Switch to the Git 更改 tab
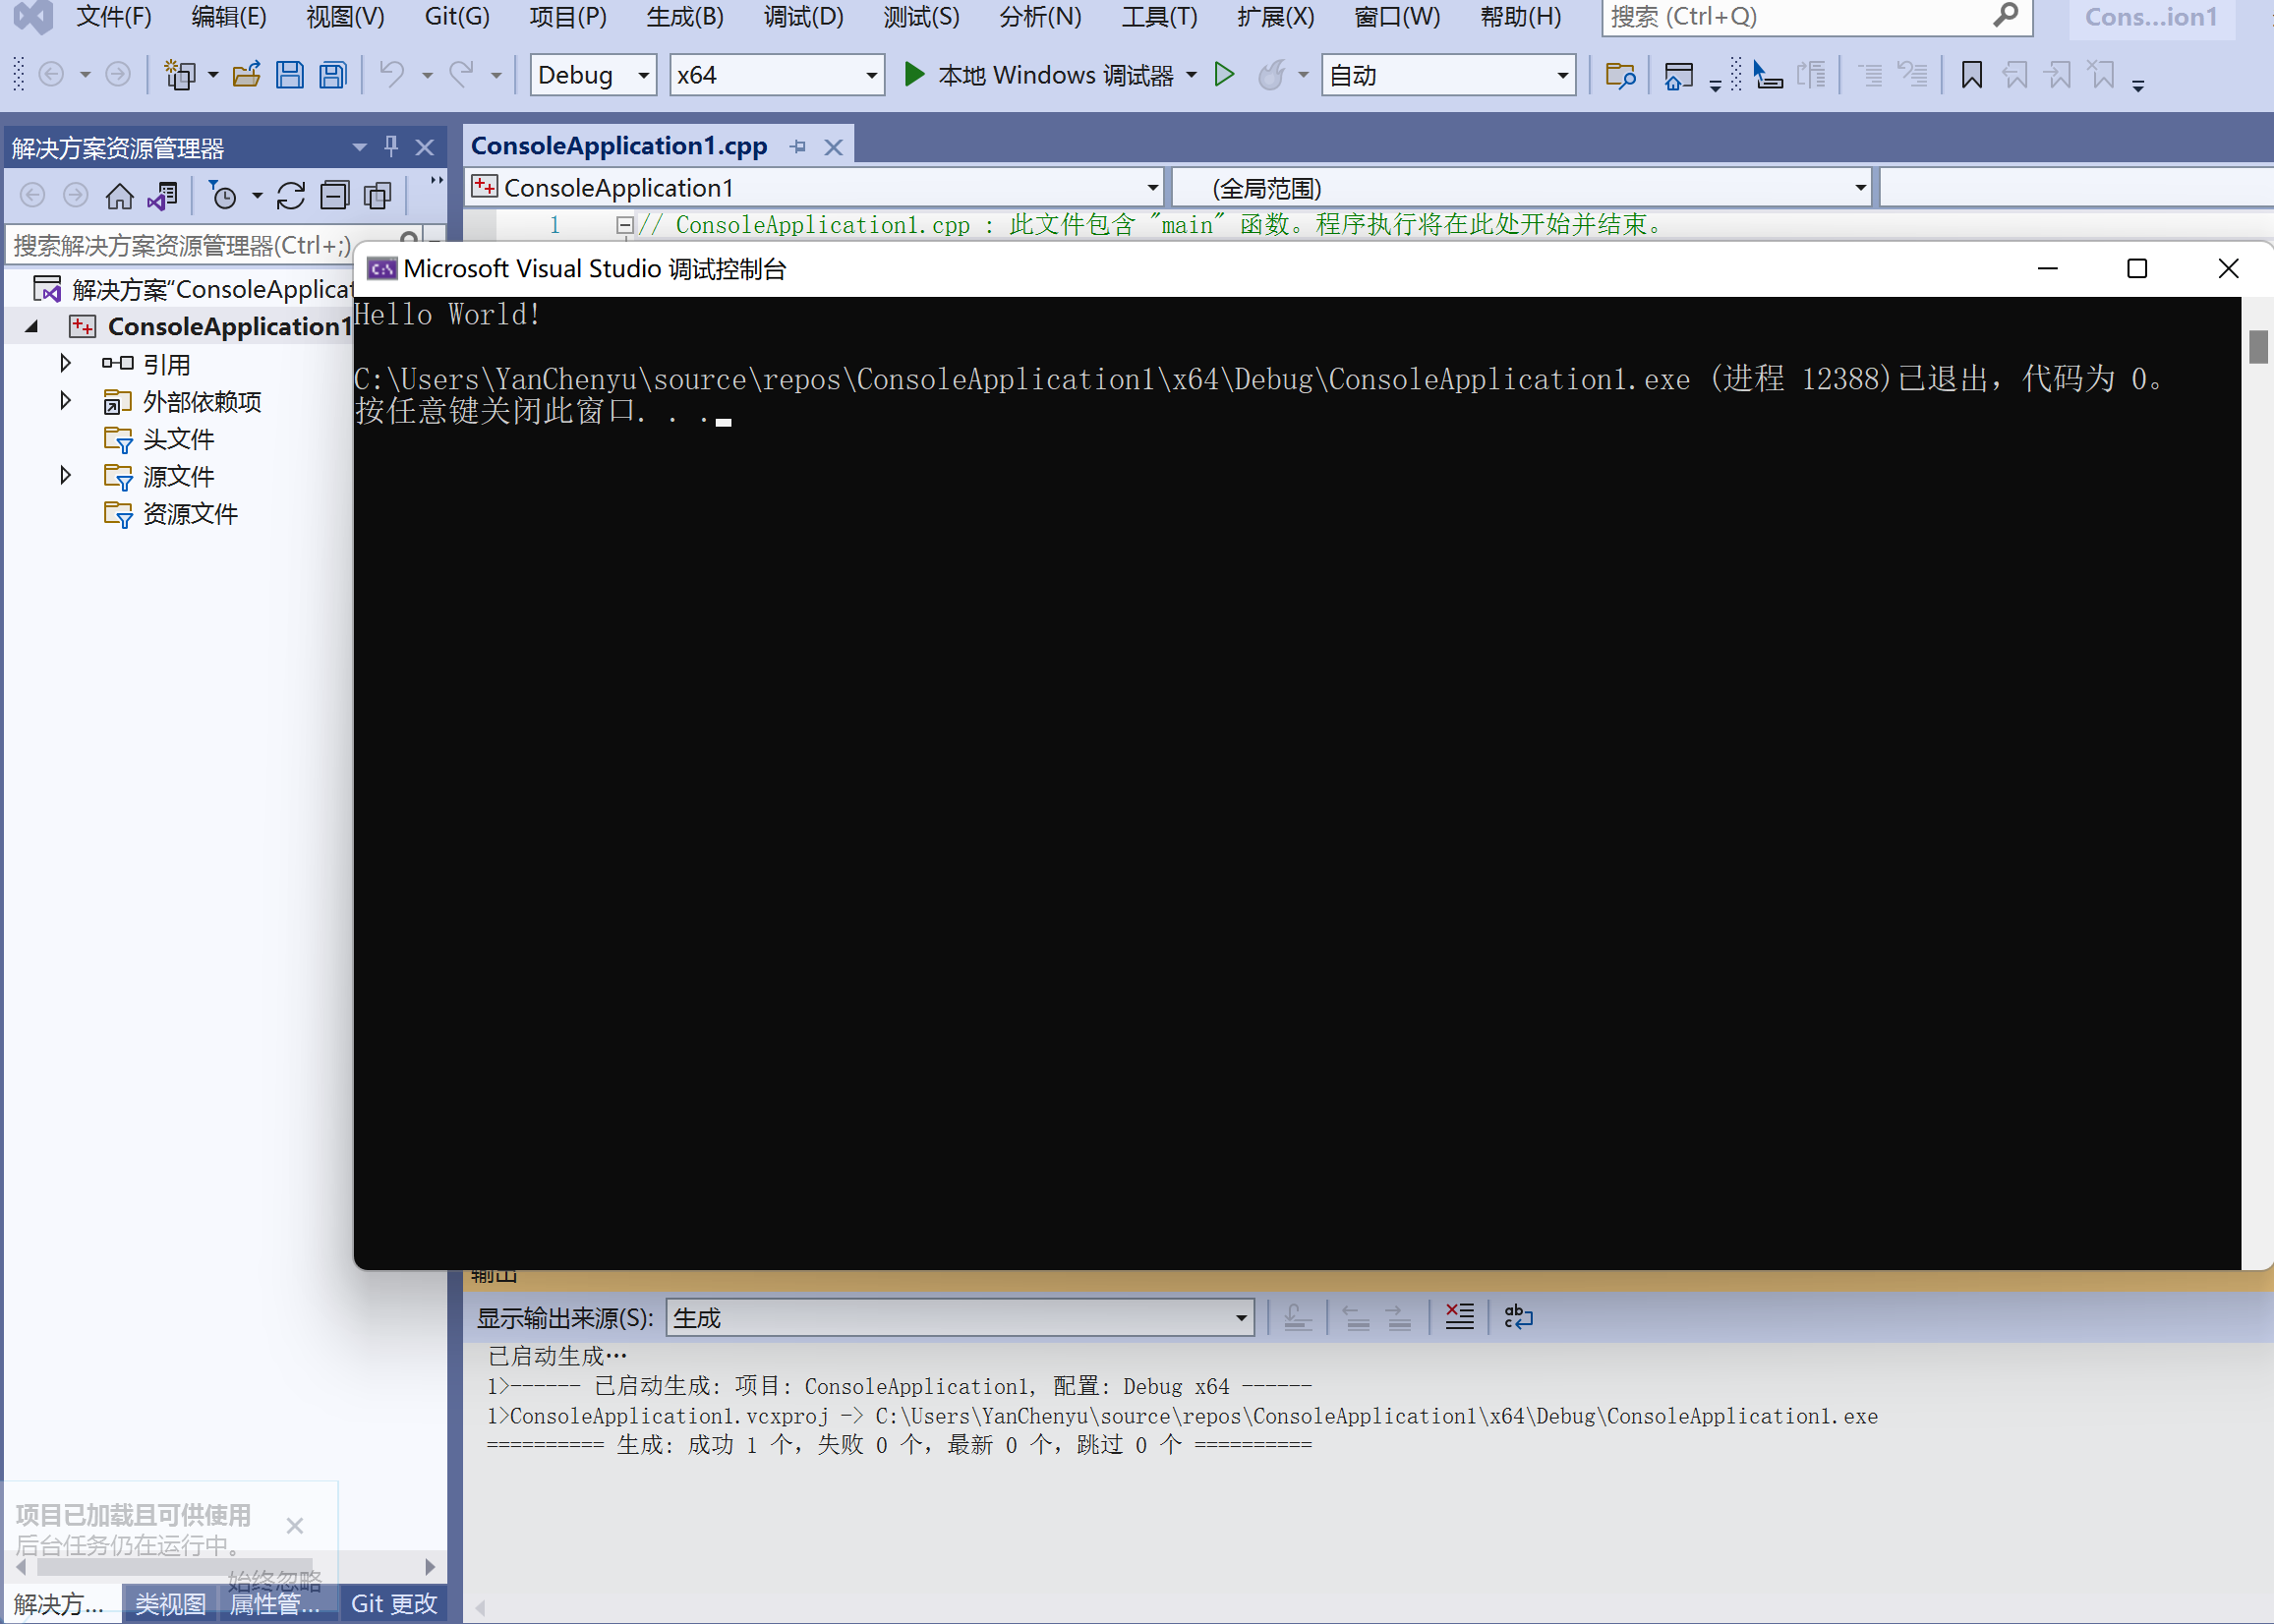The width and height of the screenshot is (2274, 1624). (x=394, y=1603)
